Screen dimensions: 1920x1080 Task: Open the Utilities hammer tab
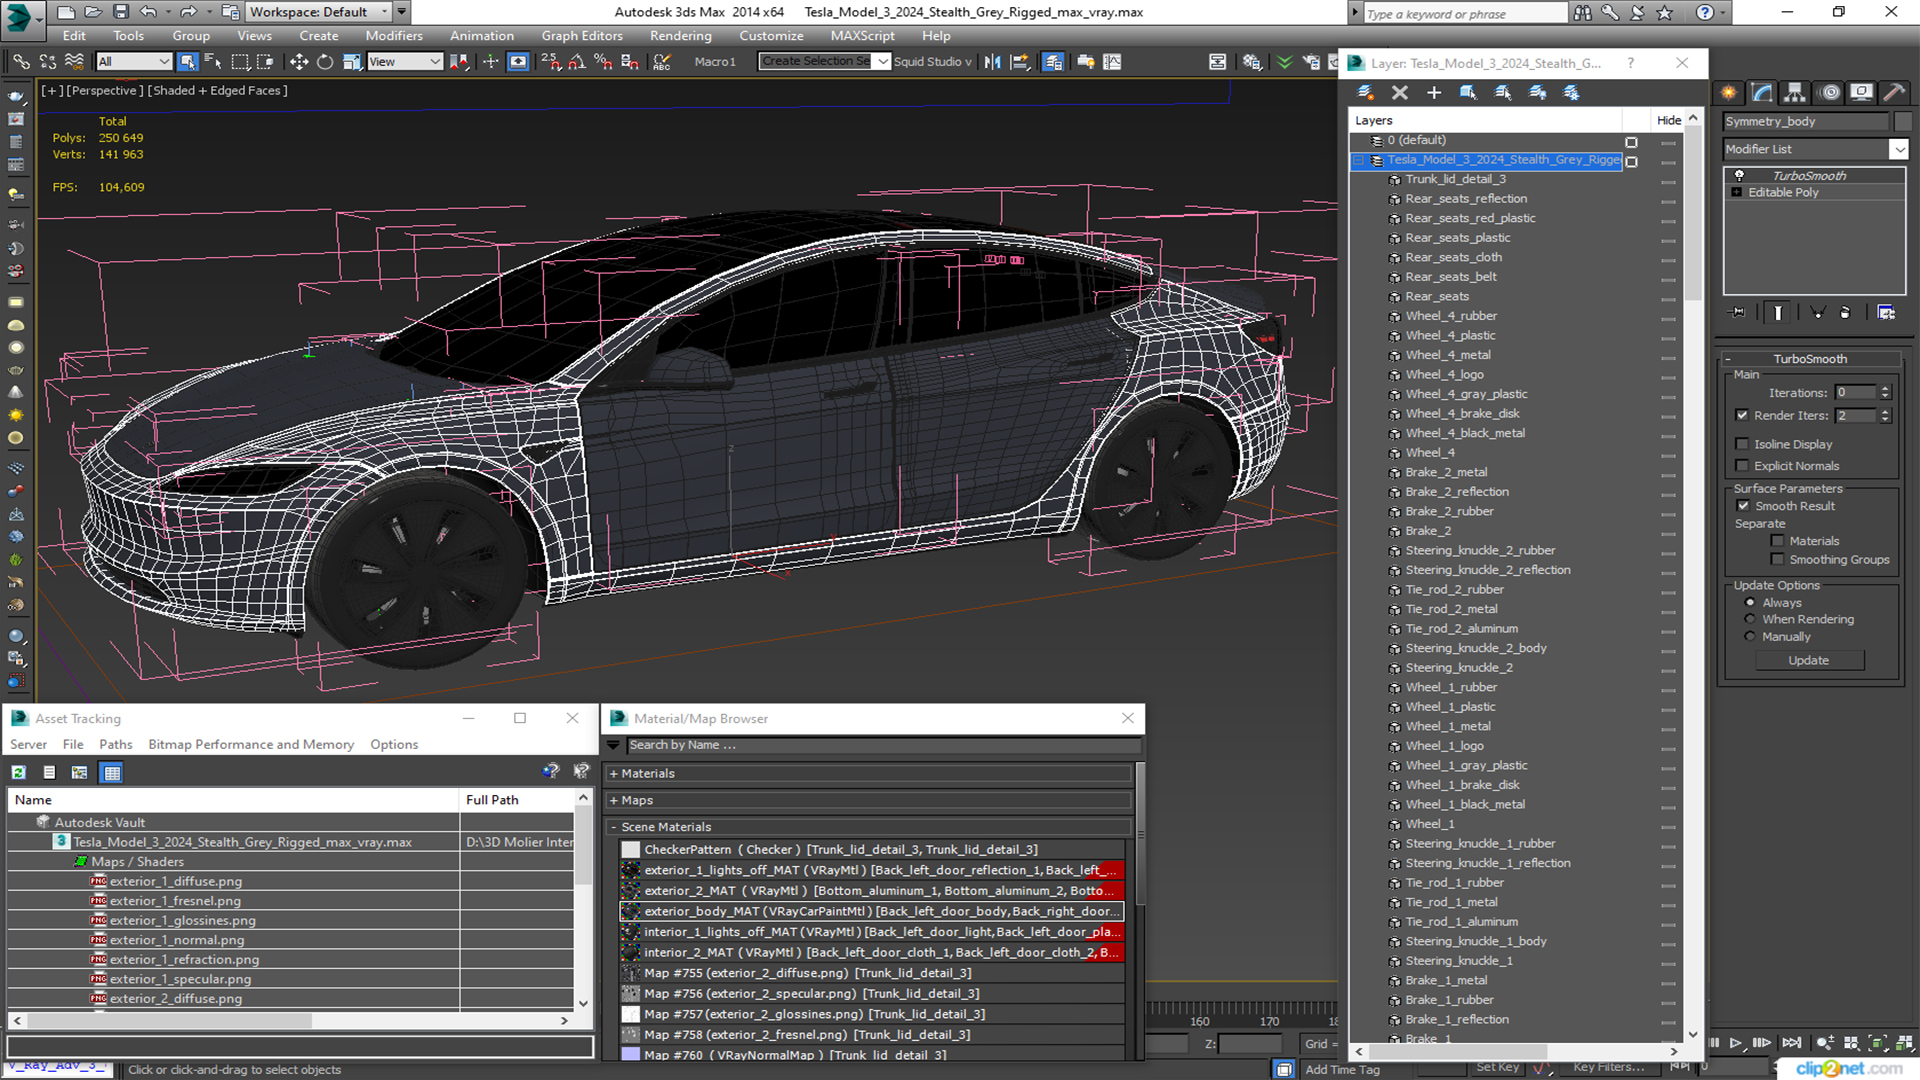1894,92
